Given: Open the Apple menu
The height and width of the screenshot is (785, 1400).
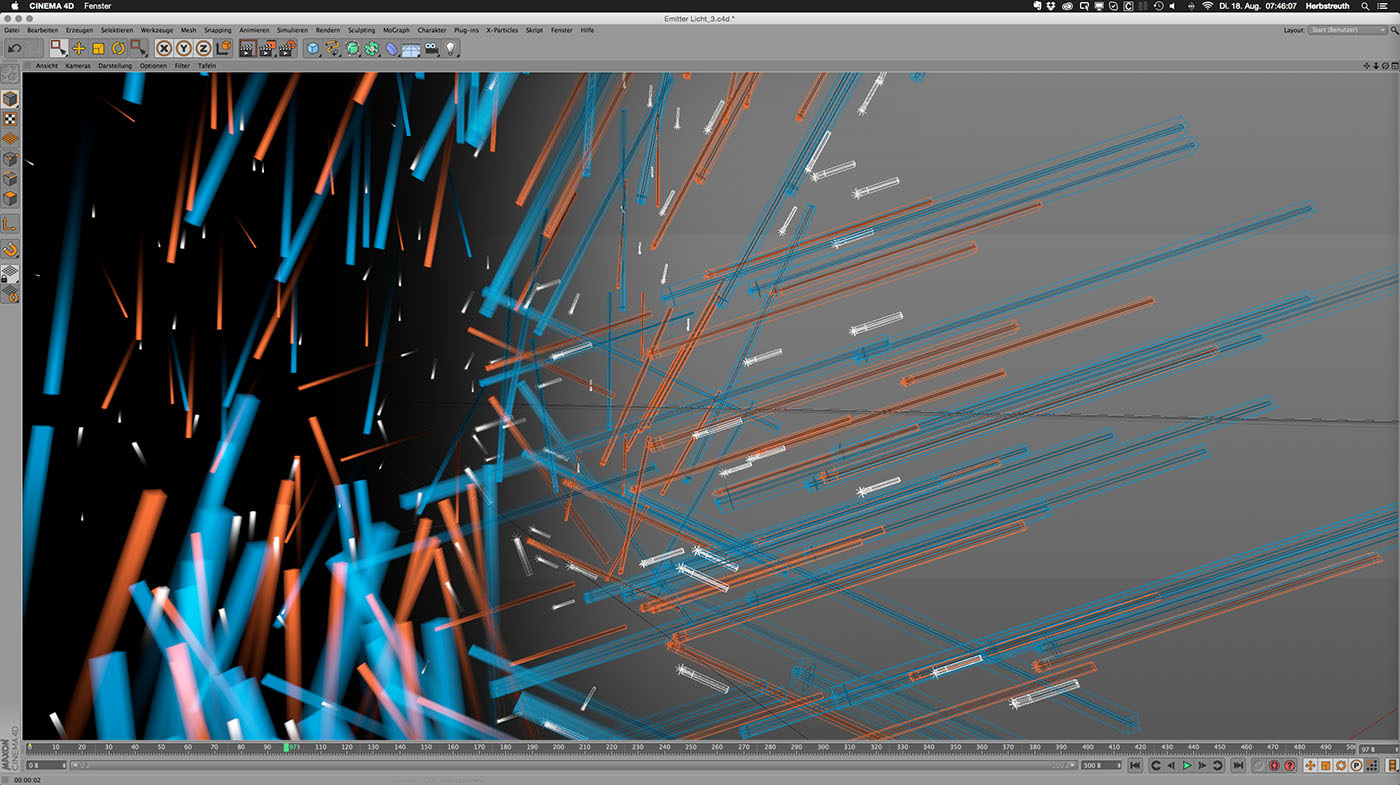Looking at the screenshot, I should coord(14,6).
